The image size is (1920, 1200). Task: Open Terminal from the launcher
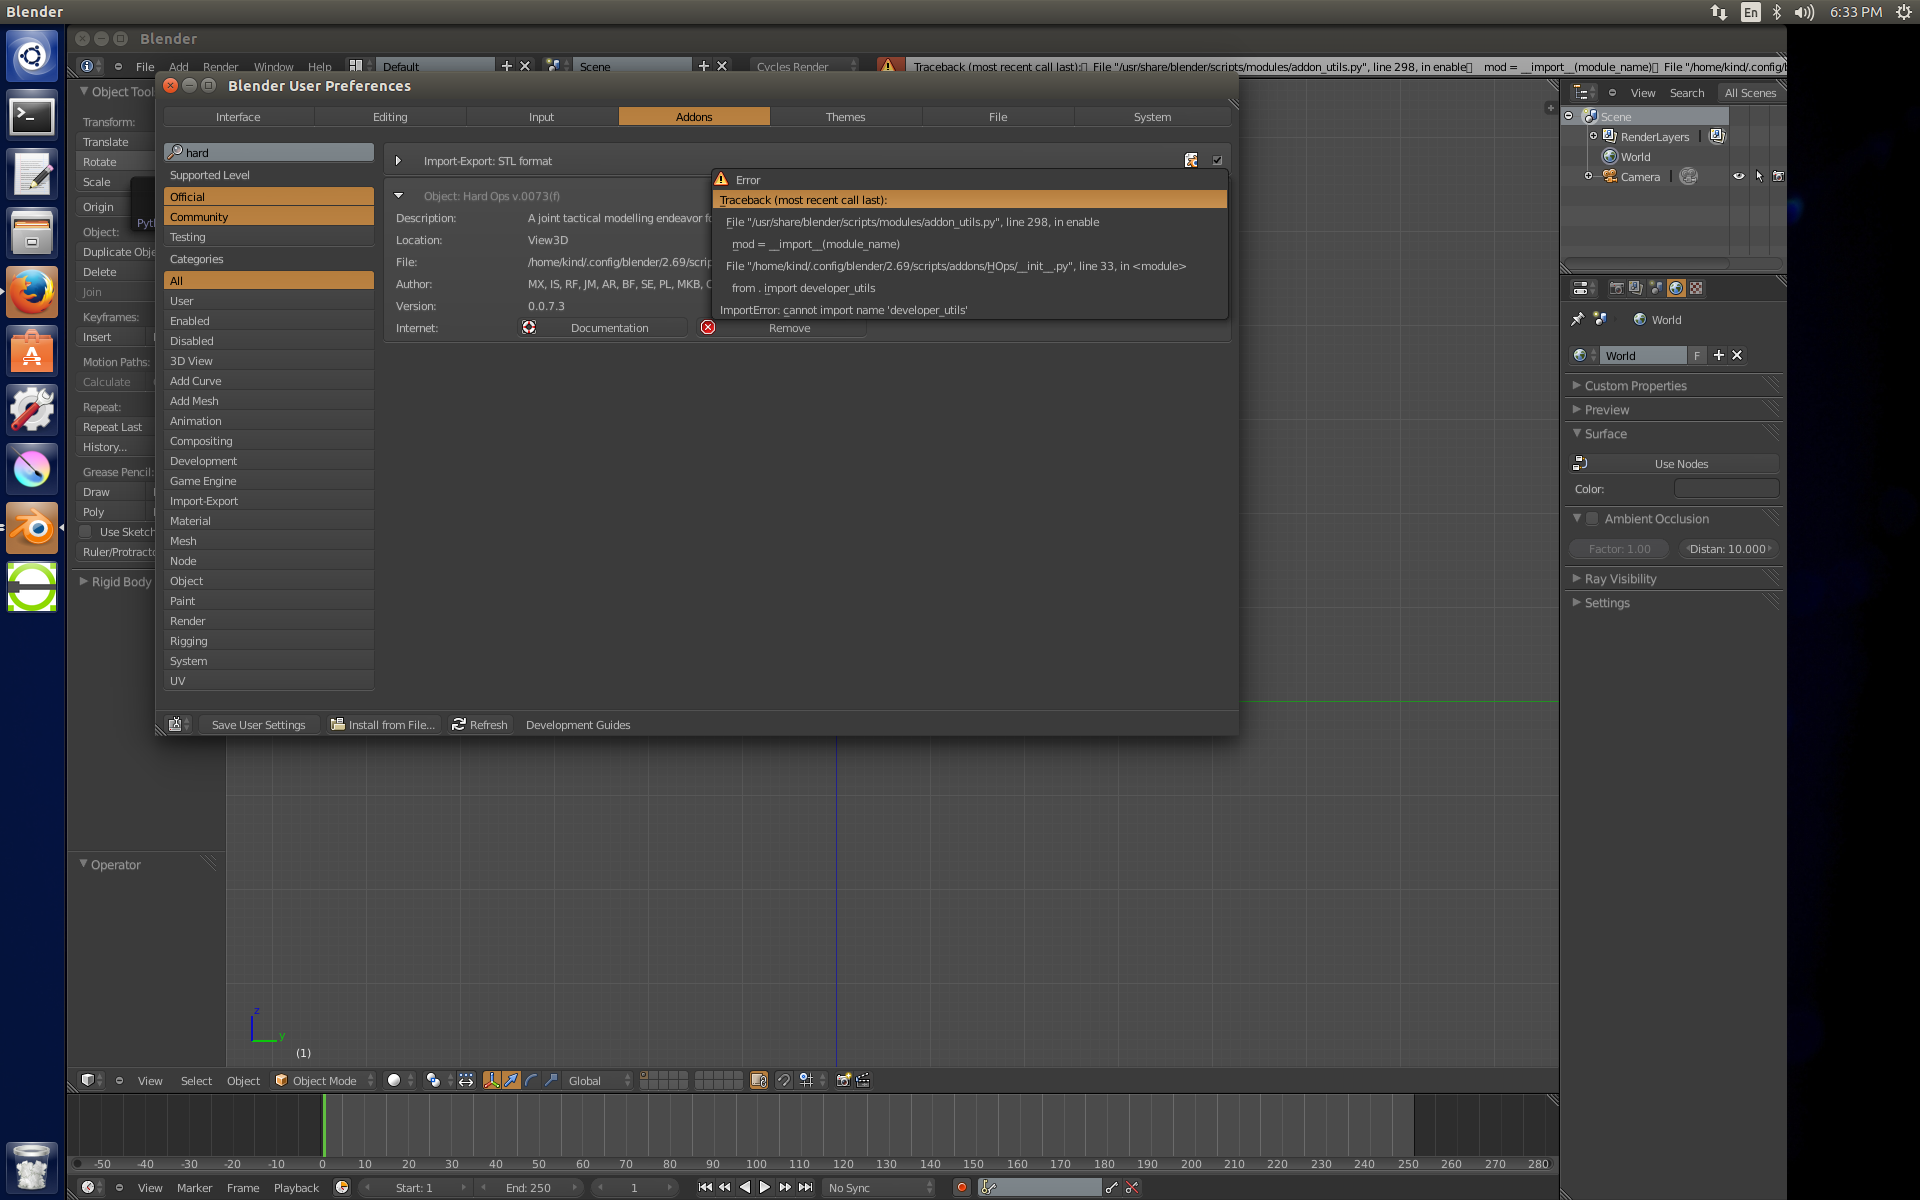coord(32,115)
